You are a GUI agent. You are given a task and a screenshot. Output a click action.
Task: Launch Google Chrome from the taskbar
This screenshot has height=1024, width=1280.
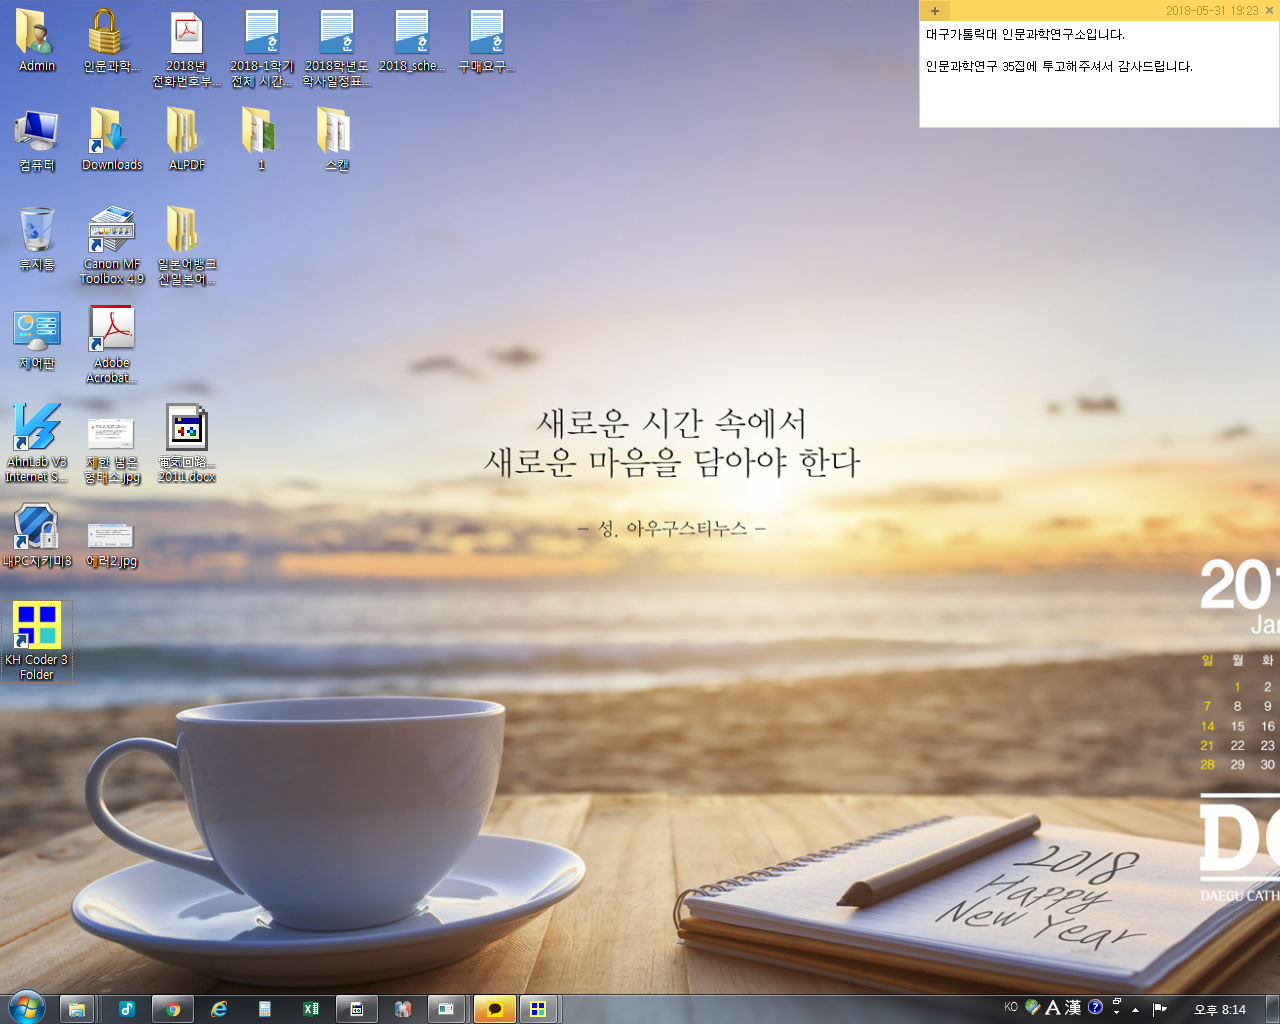tap(172, 1009)
